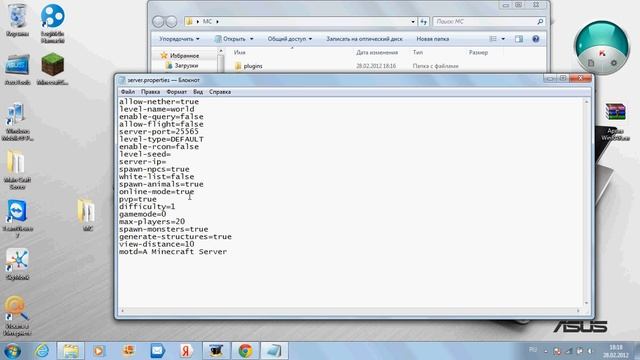Screen dimensions: 640x360
Task: Open Windows Media Player from the taskbar
Action: point(98,351)
